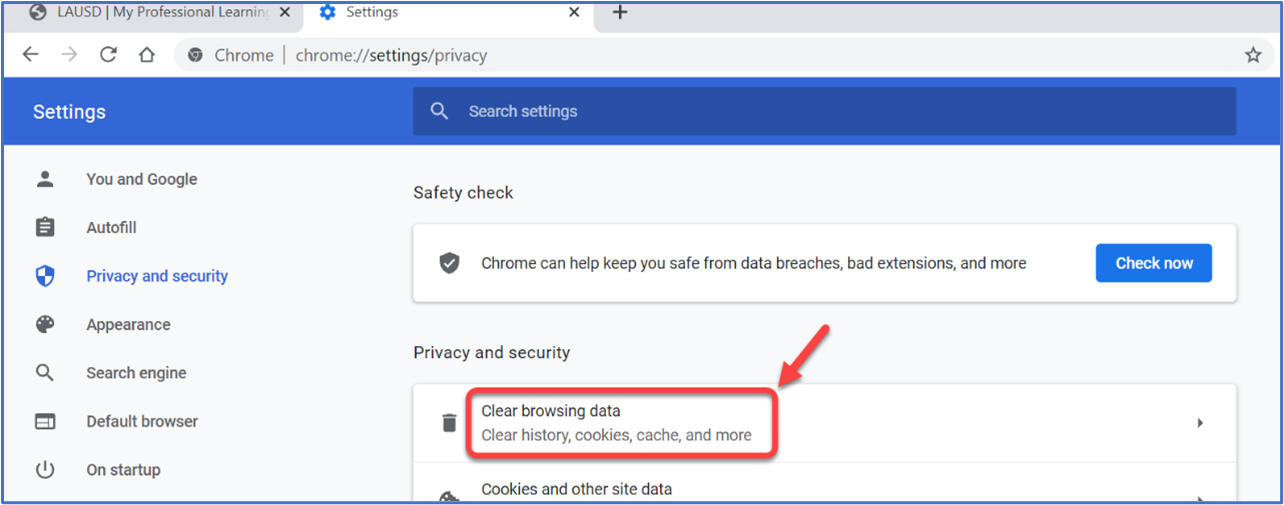Viewport: 1284px width, 505px height.
Task: Switch to the LAUSD tab
Action: click(150, 12)
